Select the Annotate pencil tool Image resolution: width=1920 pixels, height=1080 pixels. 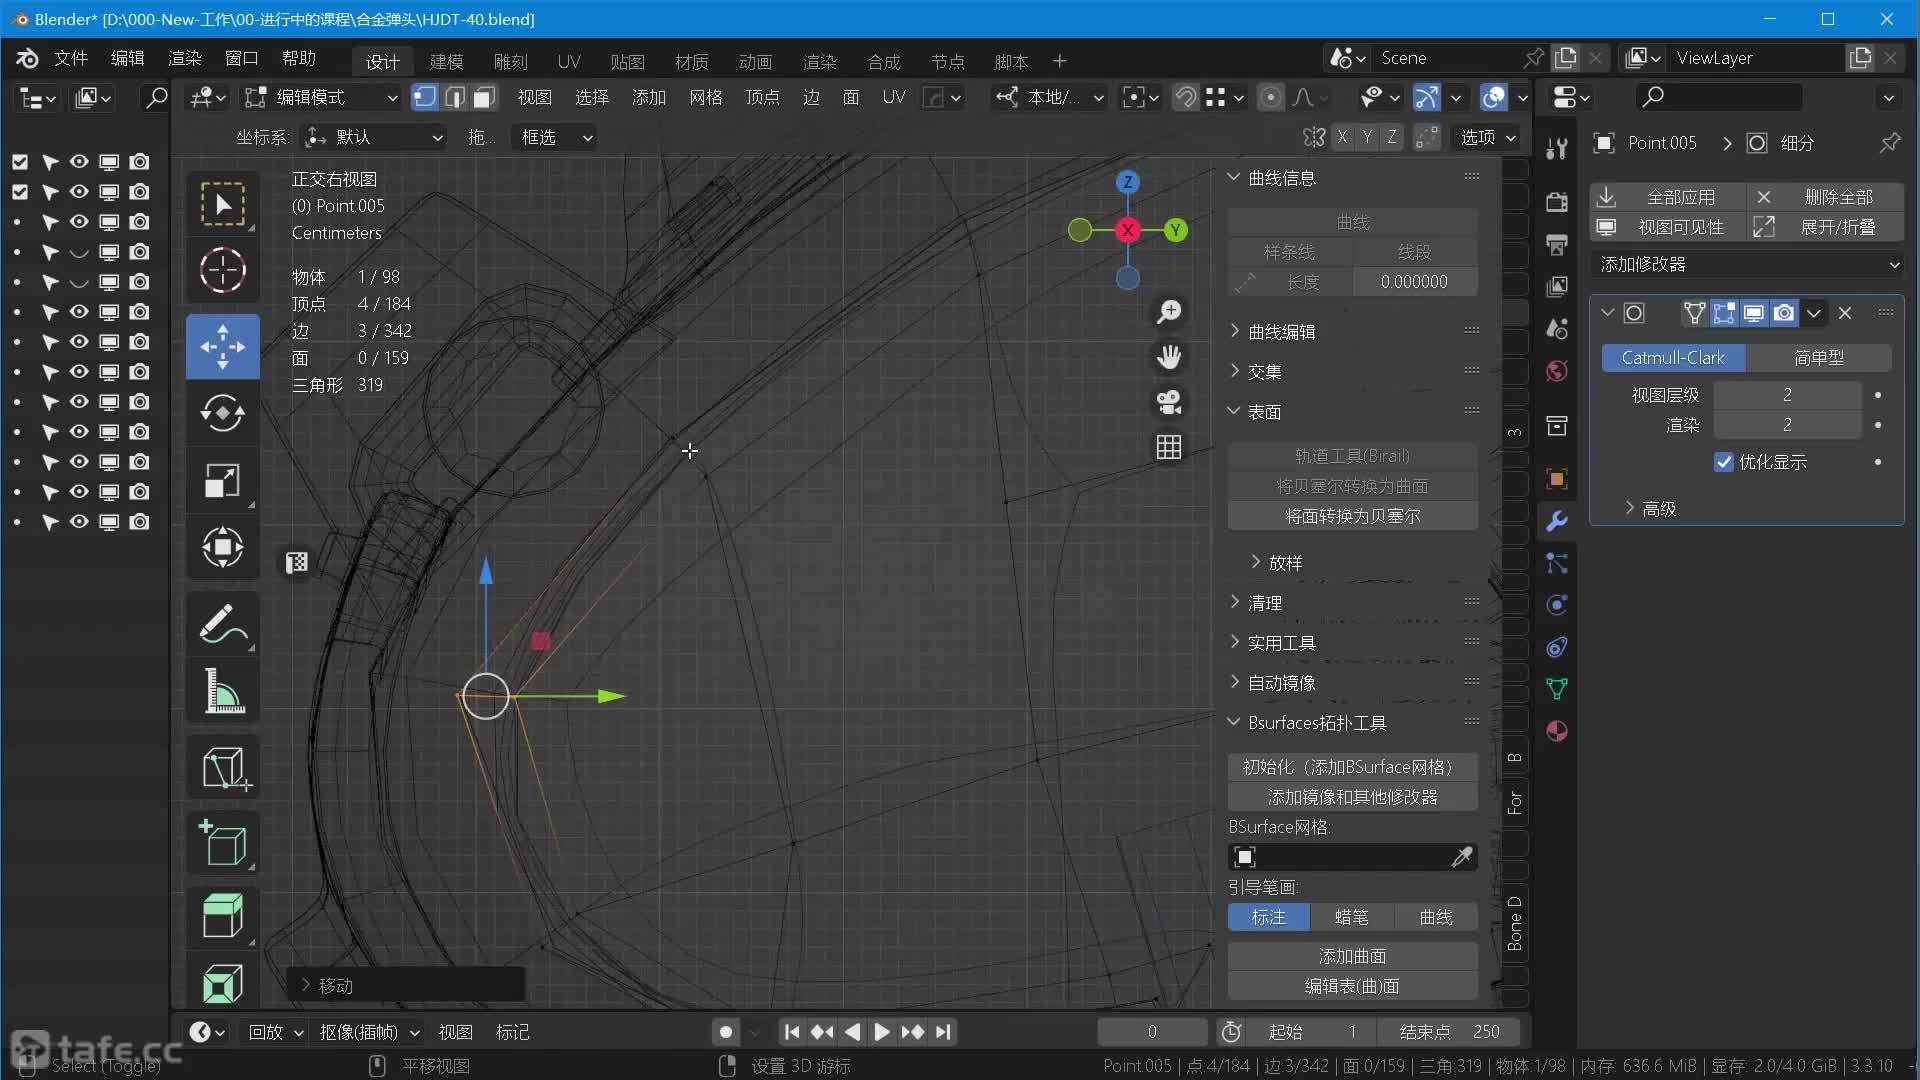coord(222,623)
